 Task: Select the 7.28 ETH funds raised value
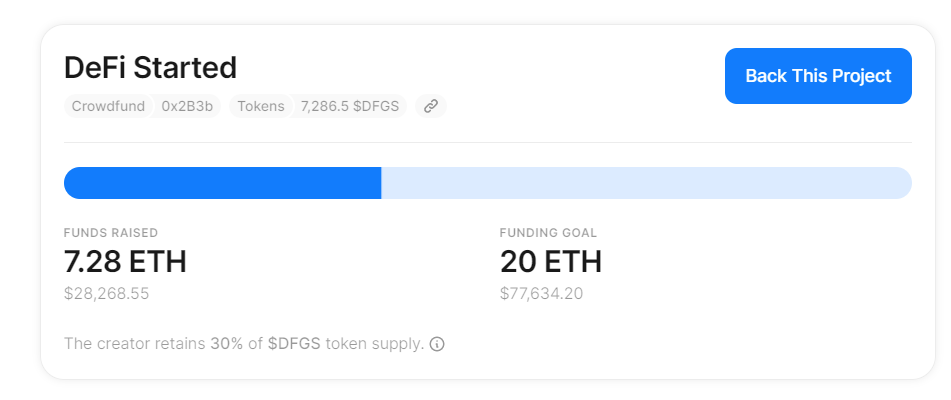pos(125,262)
